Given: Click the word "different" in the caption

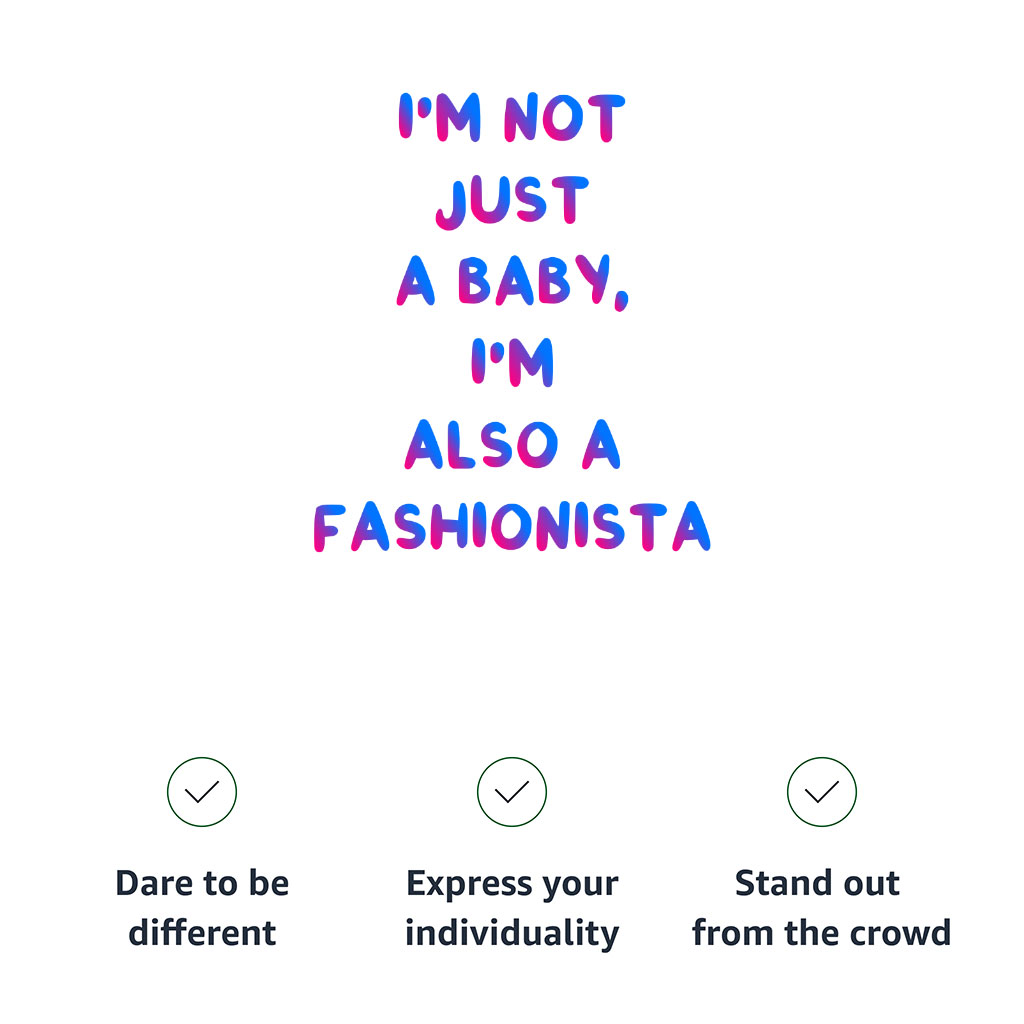Looking at the screenshot, I should (202, 933).
